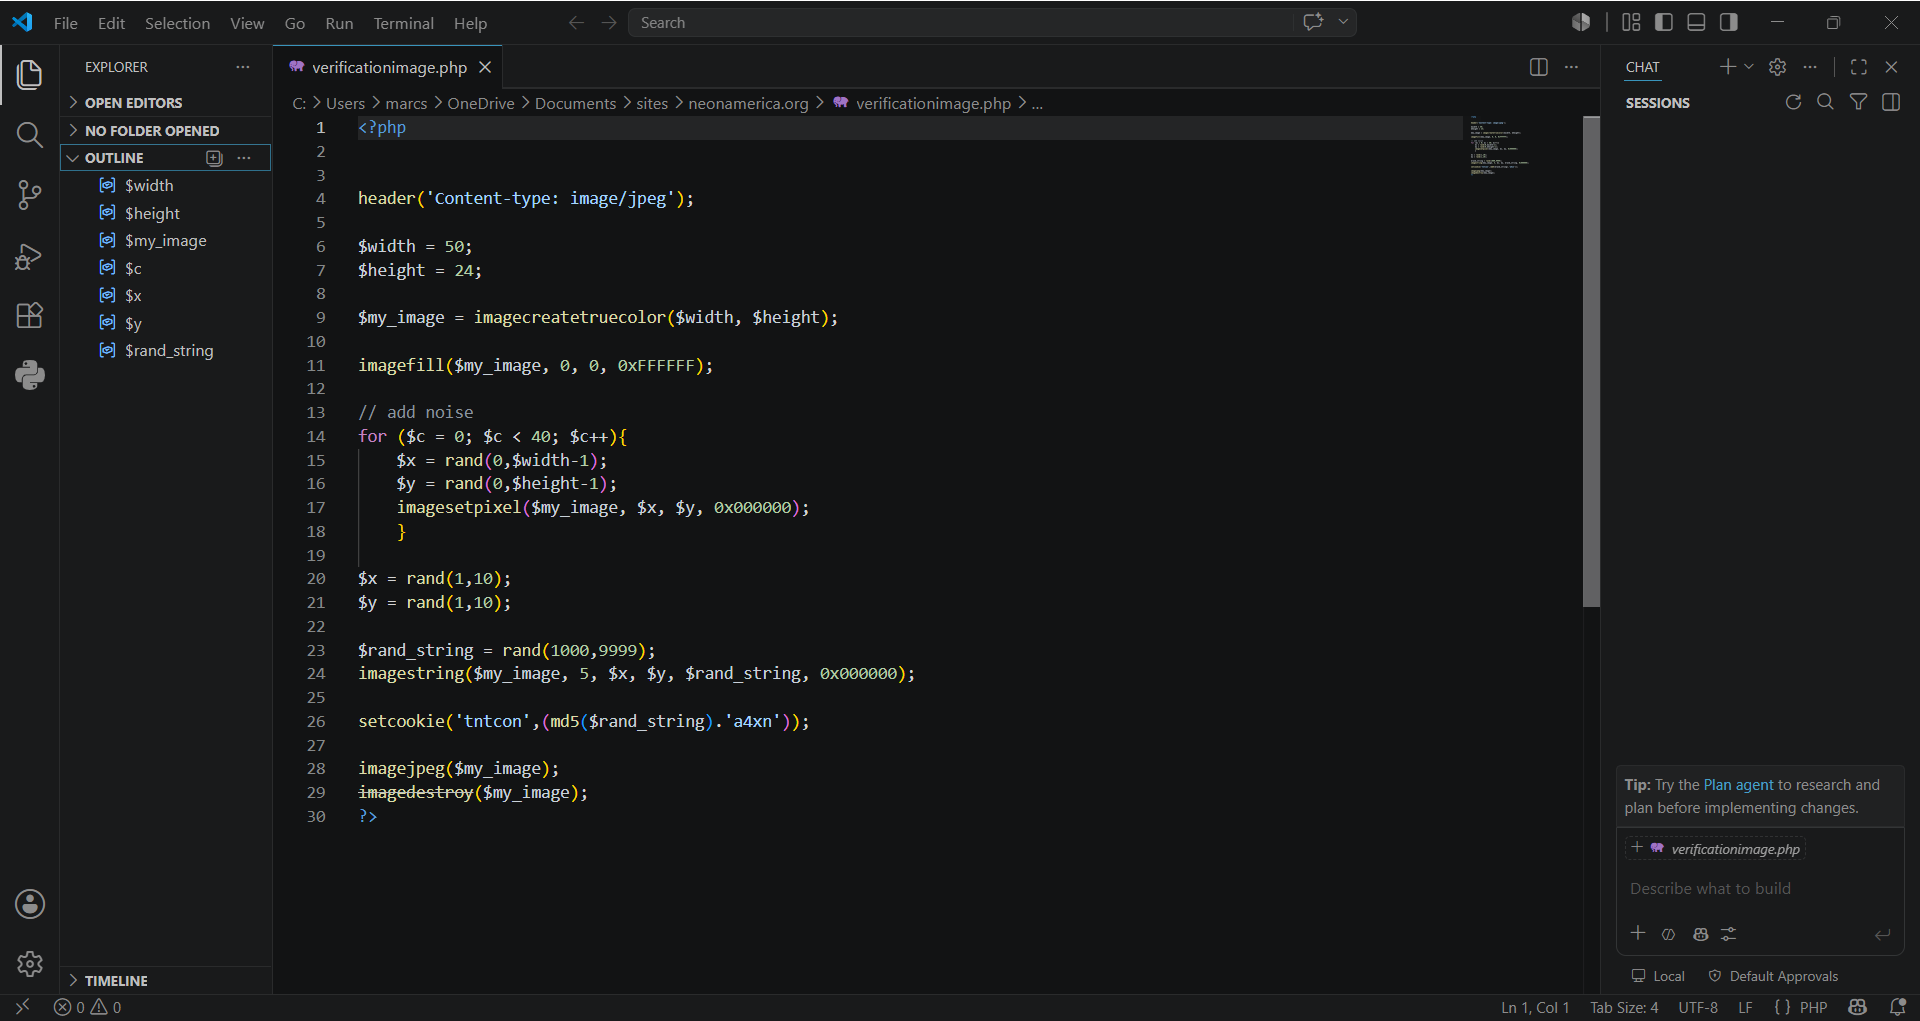The width and height of the screenshot is (1920, 1021).
Task: Click the configure tools sliders icon
Action: (x=1729, y=934)
